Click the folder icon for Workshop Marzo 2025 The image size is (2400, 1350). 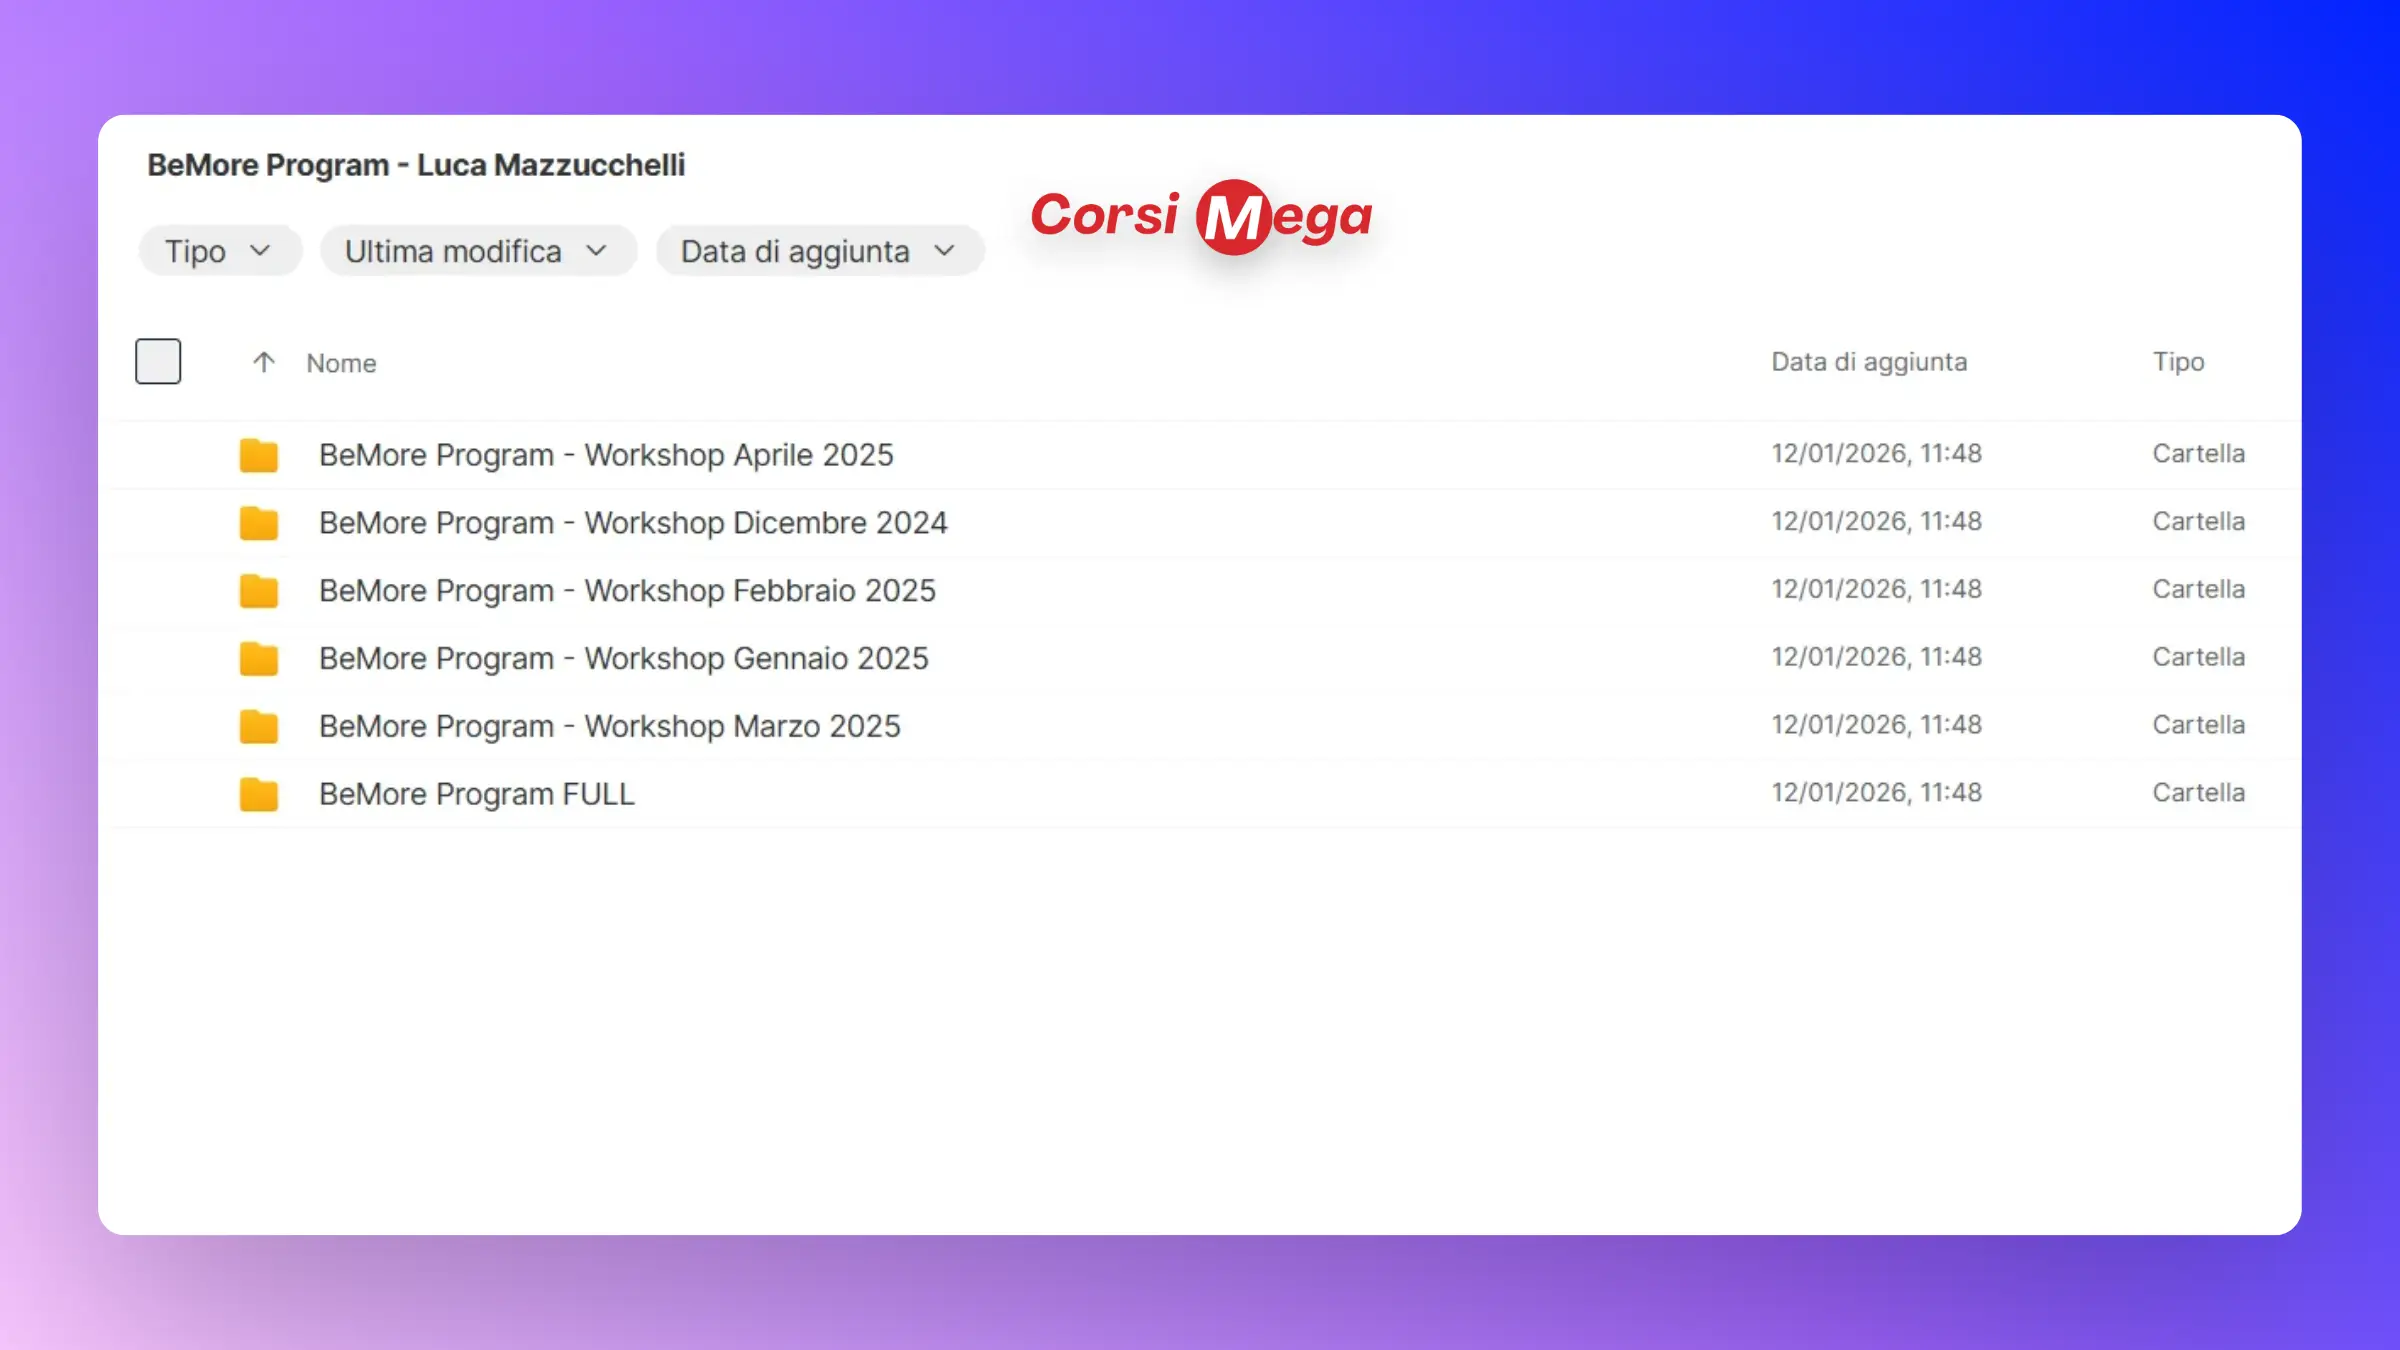[258, 727]
